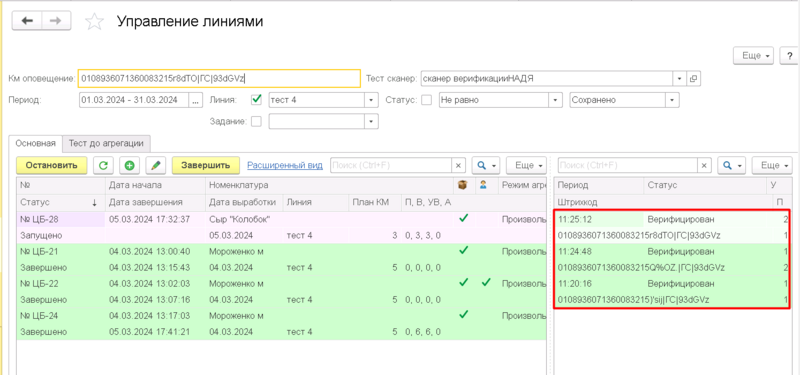The width and height of the screenshot is (800, 375).
Task: Open the 'Не равно' comparison dropdown
Action: (555, 100)
